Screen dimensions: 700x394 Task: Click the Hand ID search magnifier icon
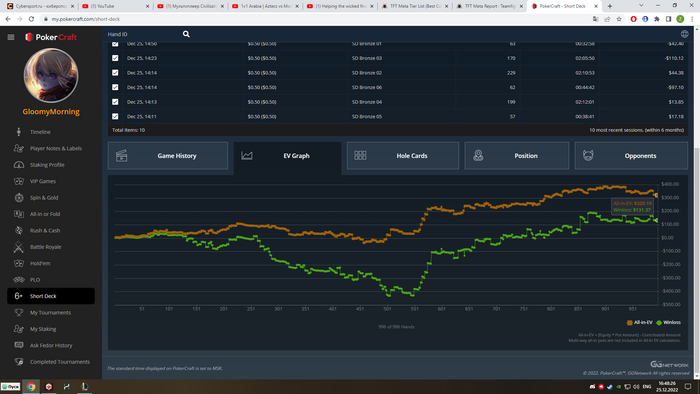point(186,34)
